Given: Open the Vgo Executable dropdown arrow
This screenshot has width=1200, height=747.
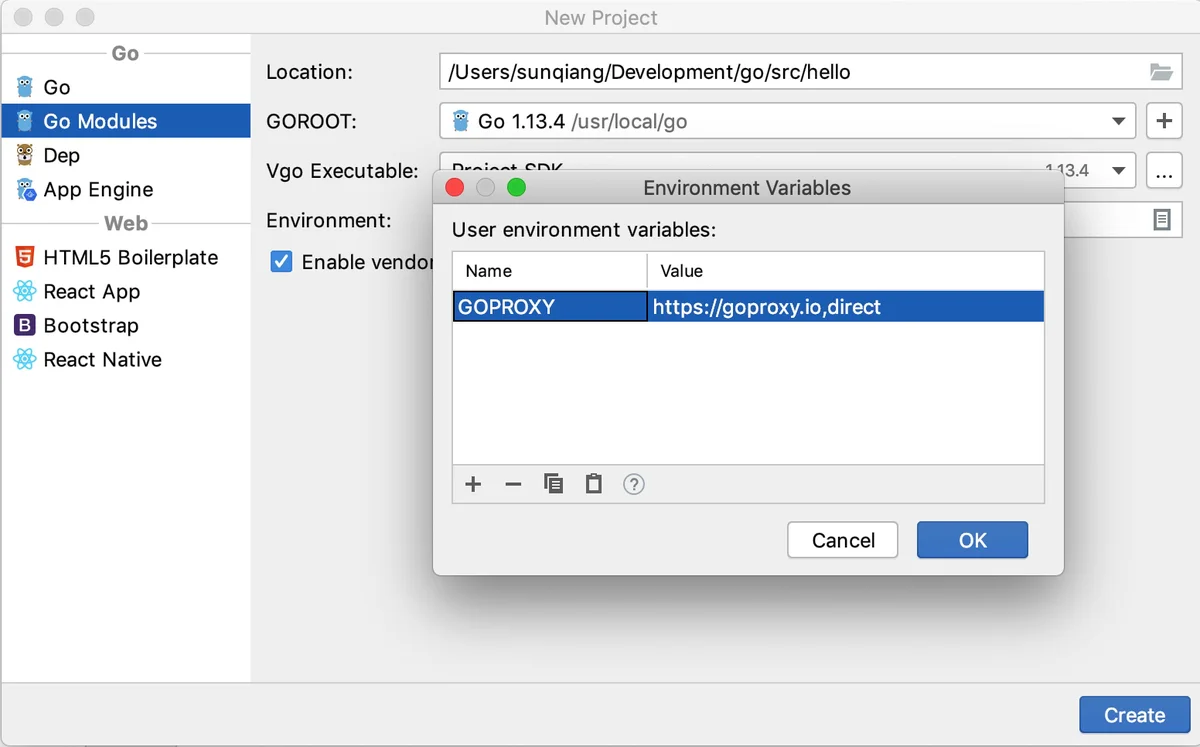Looking at the screenshot, I should (1119, 170).
